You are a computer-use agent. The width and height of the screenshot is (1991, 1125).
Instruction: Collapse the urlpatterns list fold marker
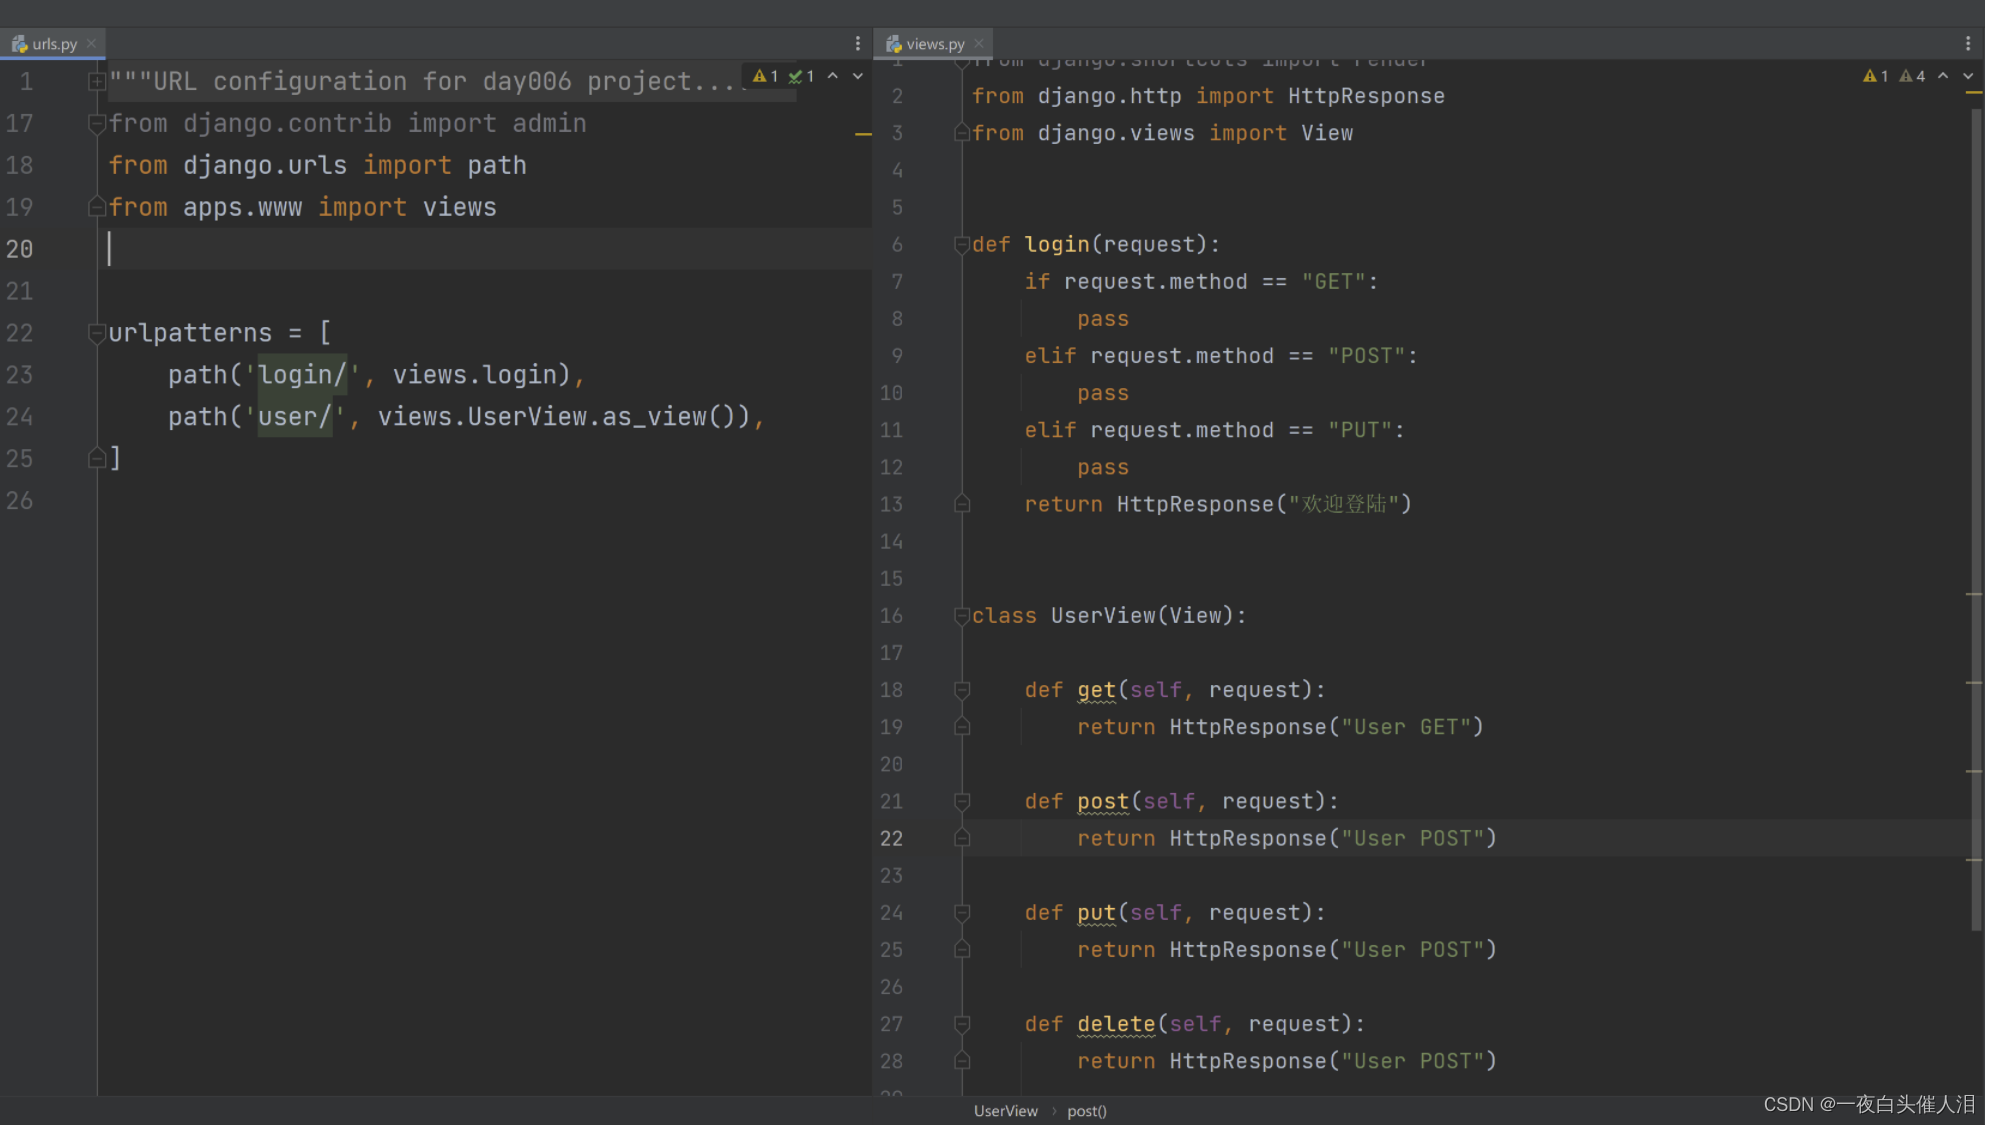click(96, 332)
